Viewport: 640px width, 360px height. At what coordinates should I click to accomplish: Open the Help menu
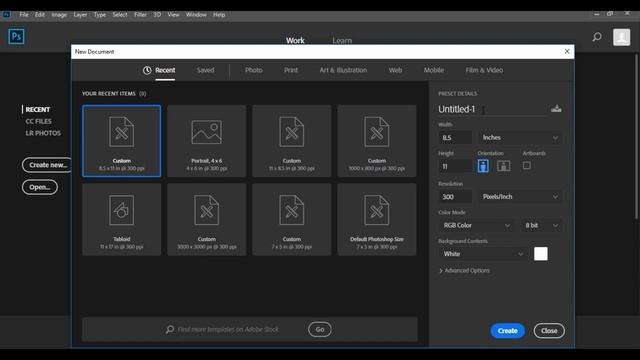pos(219,15)
